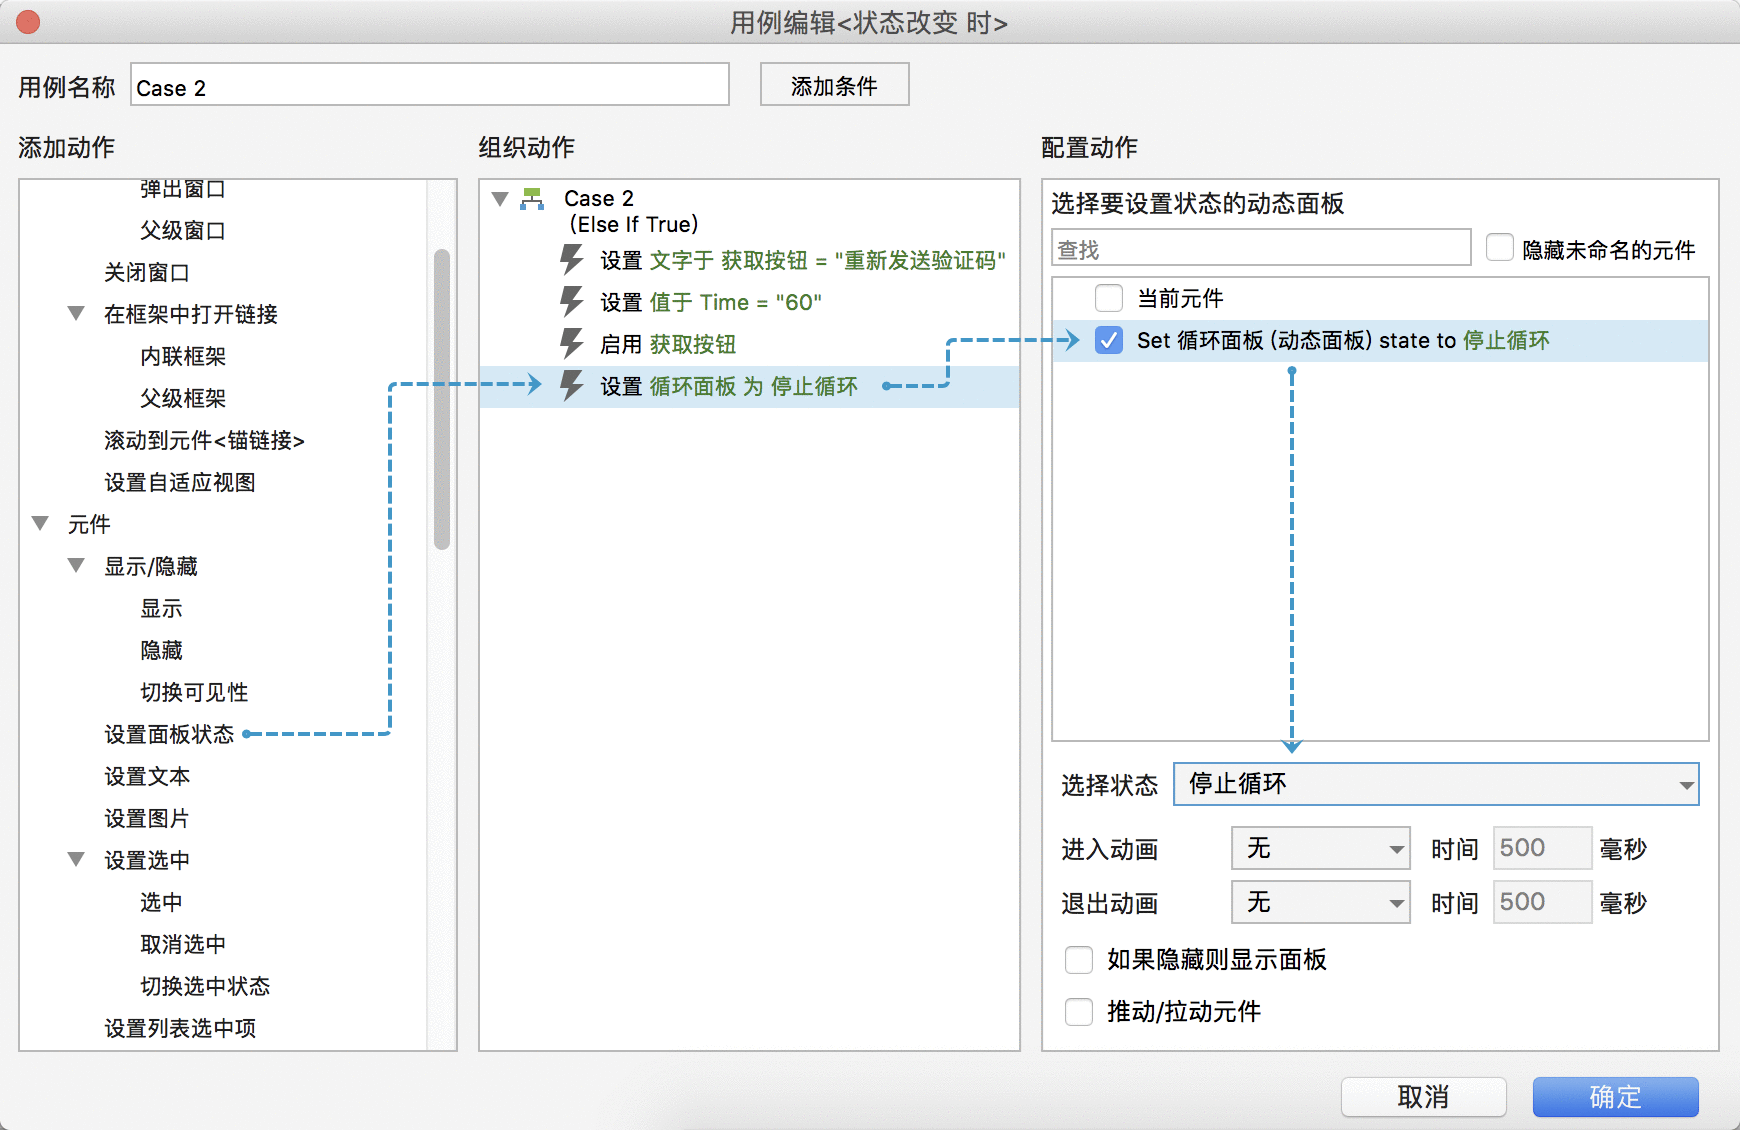Collapse 在框架中打开链接 group
The image size is (1740, 1130).
click(x=76, y=314)
